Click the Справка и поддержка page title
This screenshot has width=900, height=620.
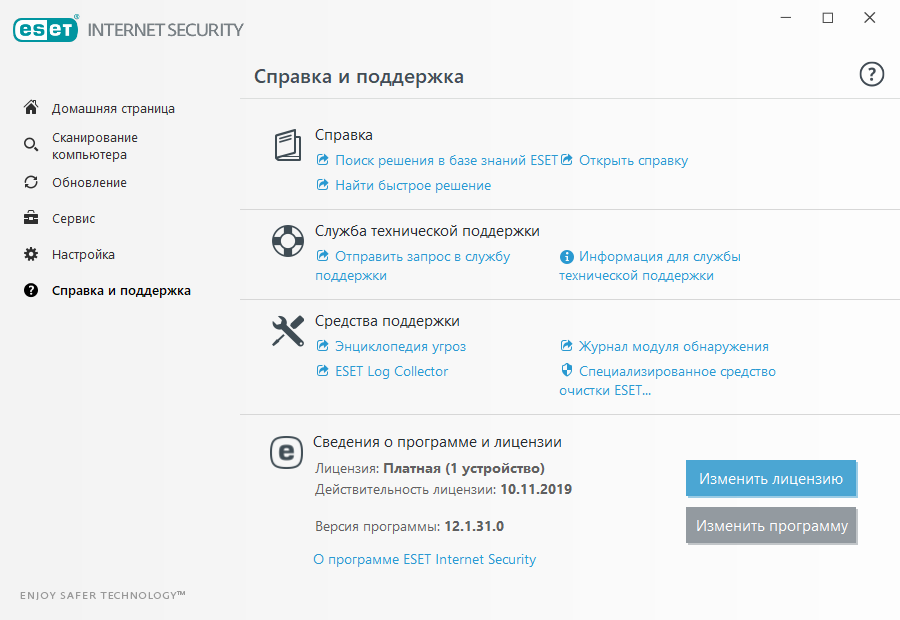tap(359, 76)
